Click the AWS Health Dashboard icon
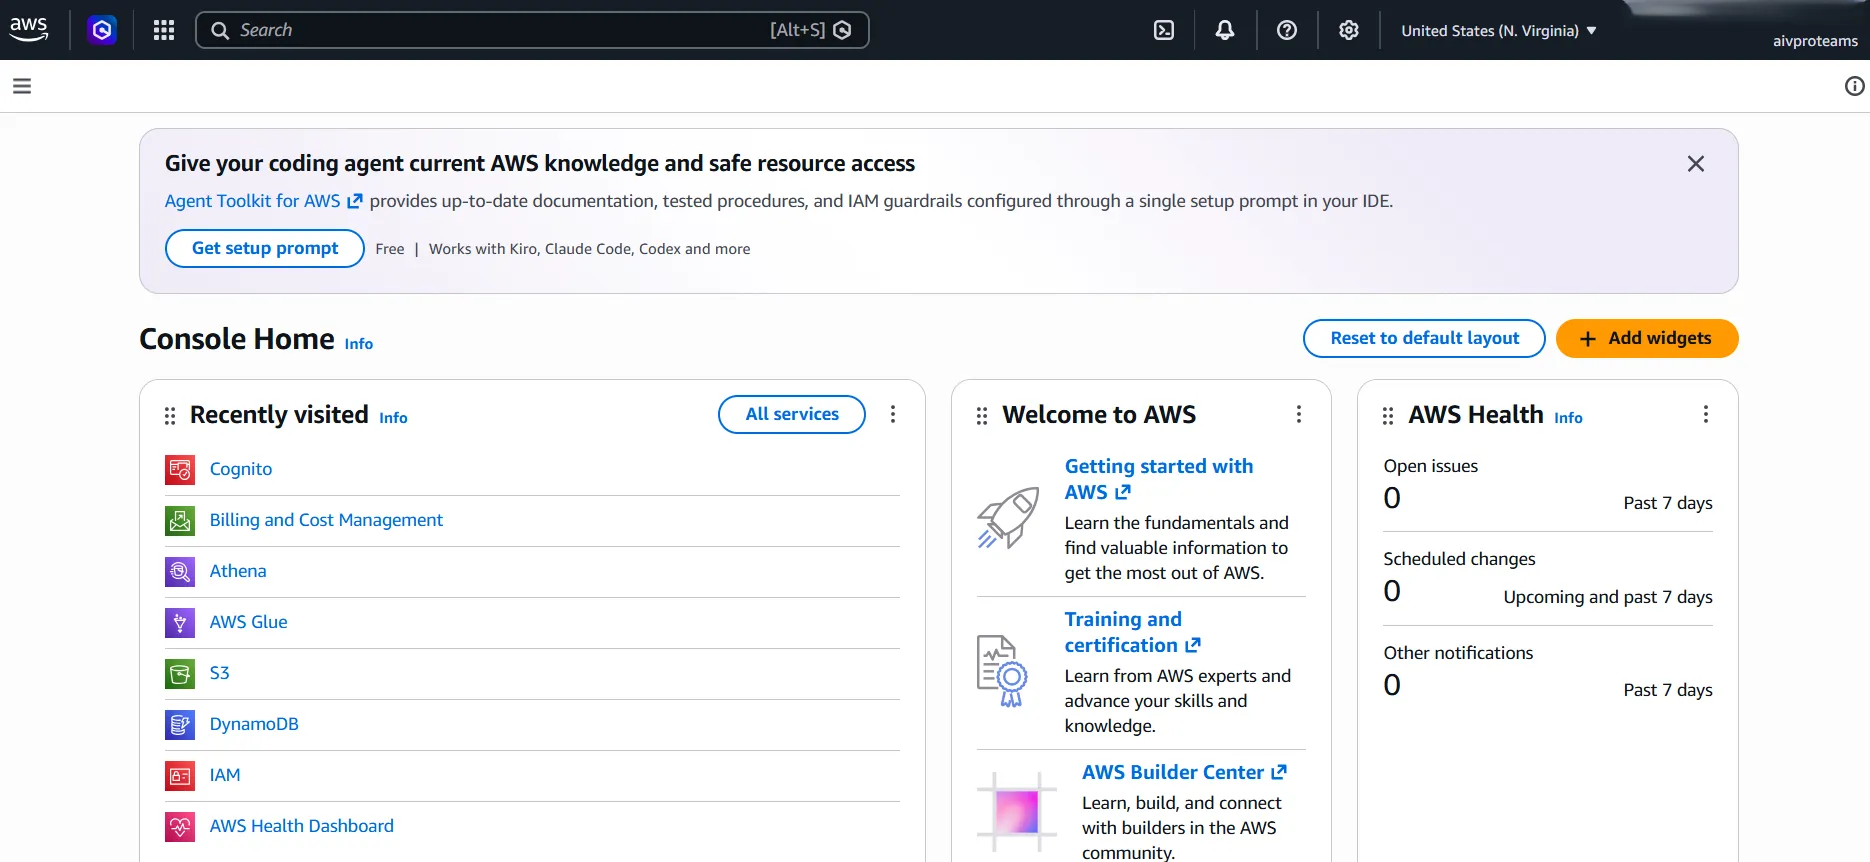Image resolution: width=1870 pixels, height=862 pixels. [x=180, y=826]
